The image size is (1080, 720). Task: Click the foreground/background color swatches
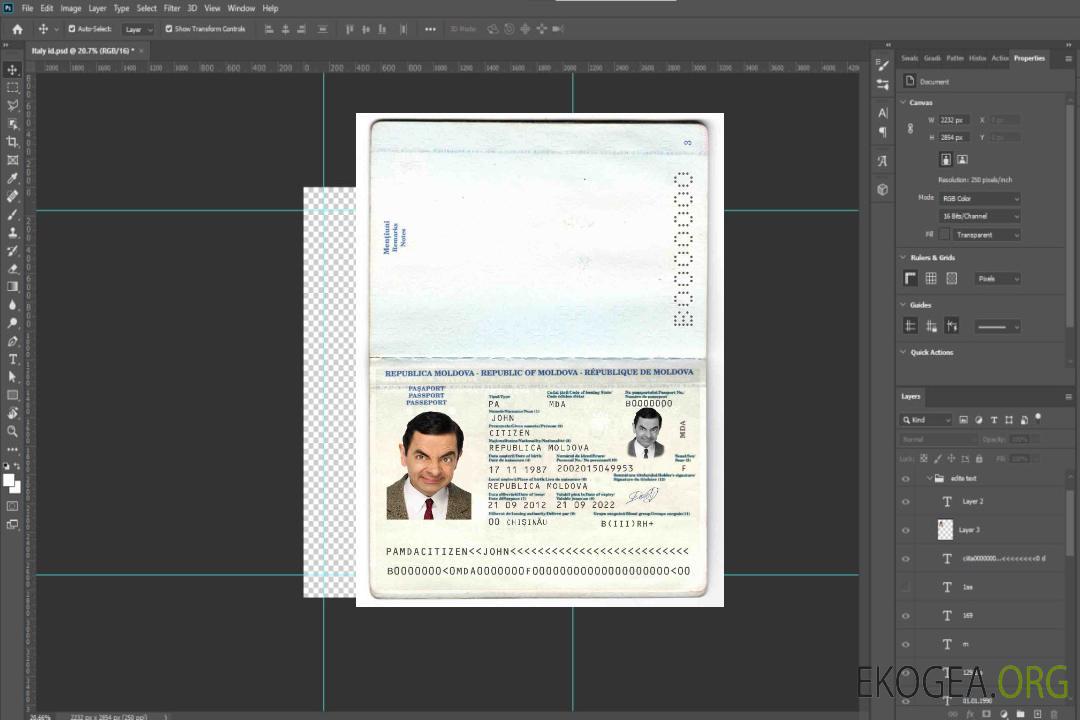[12, 483]
